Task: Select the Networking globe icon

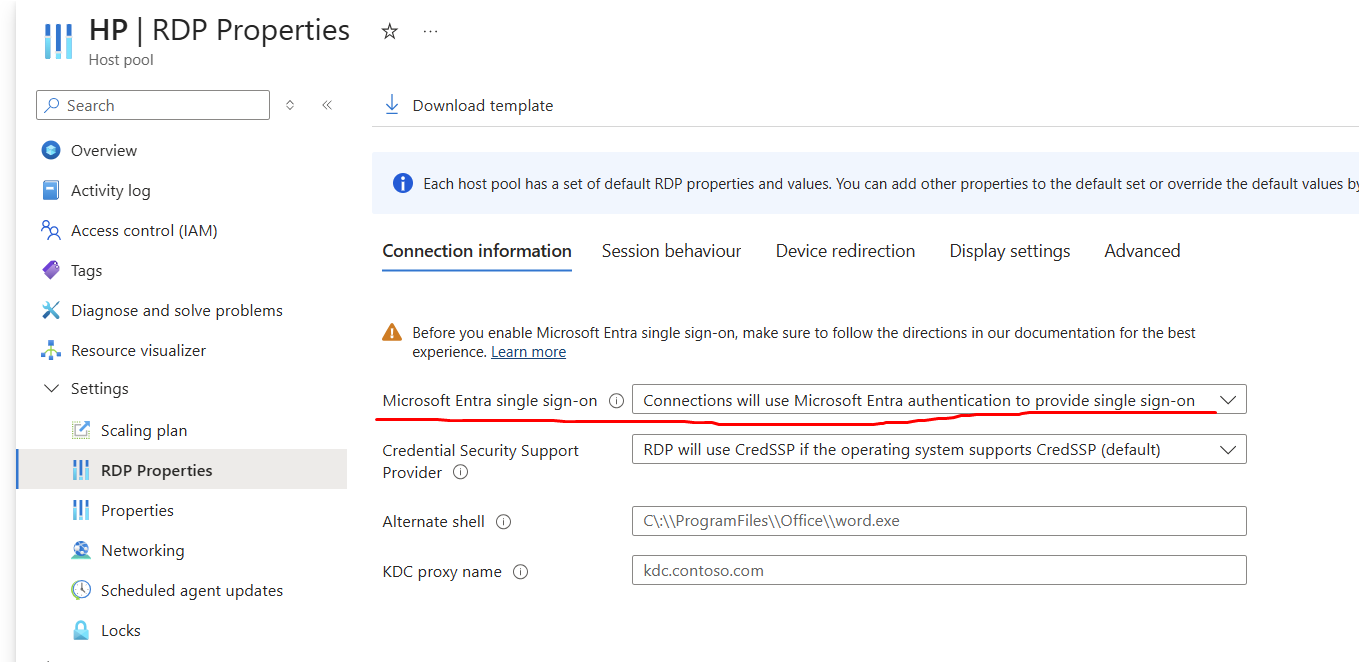Action: point(82,550)
